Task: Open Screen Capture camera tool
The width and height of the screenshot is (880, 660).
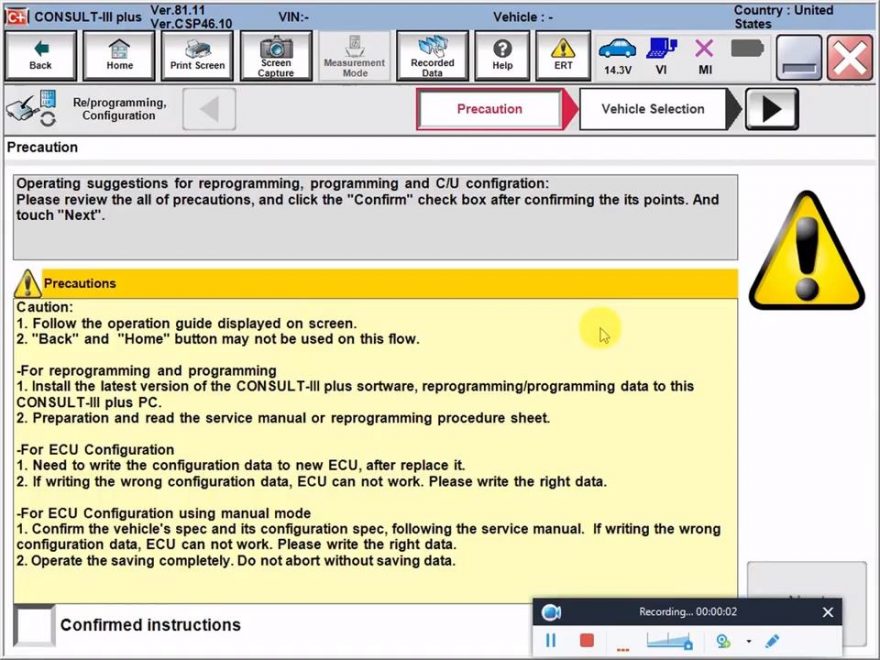Action: (276, 56)
